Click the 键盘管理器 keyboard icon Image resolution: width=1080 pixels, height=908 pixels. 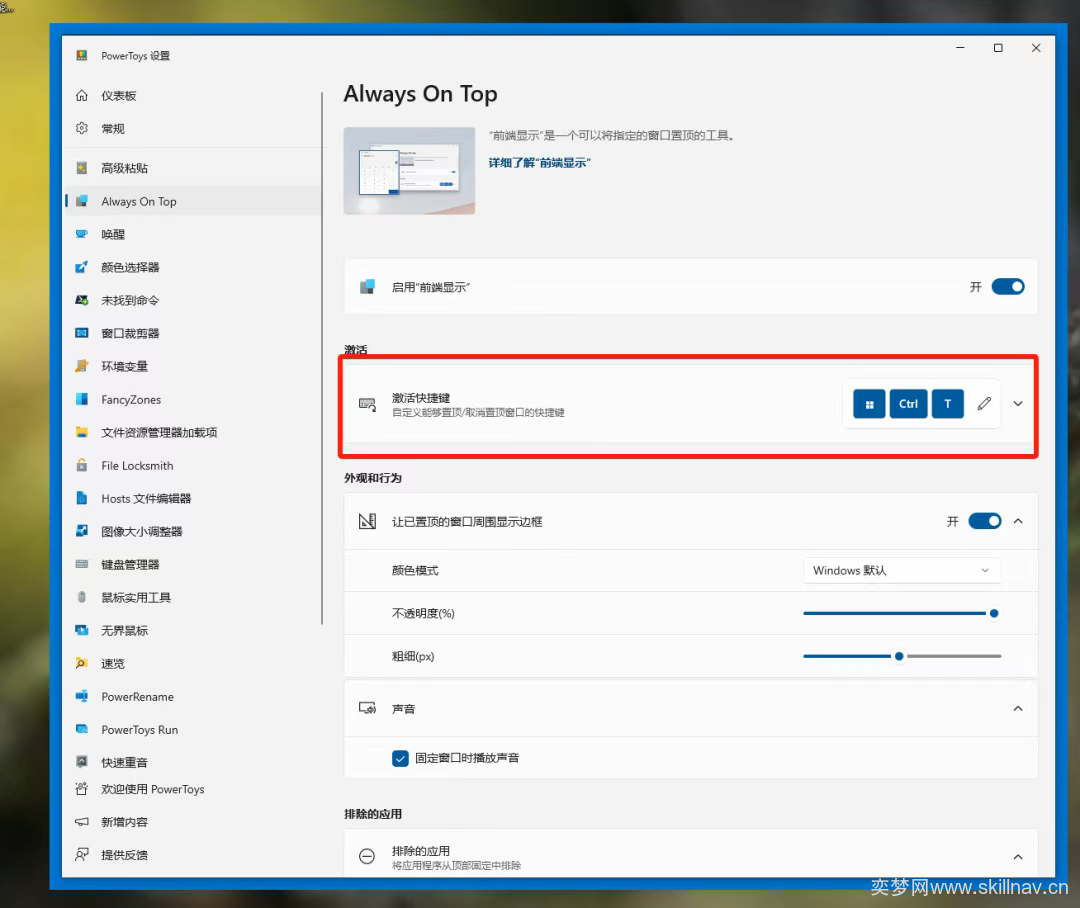pos(82,564)
